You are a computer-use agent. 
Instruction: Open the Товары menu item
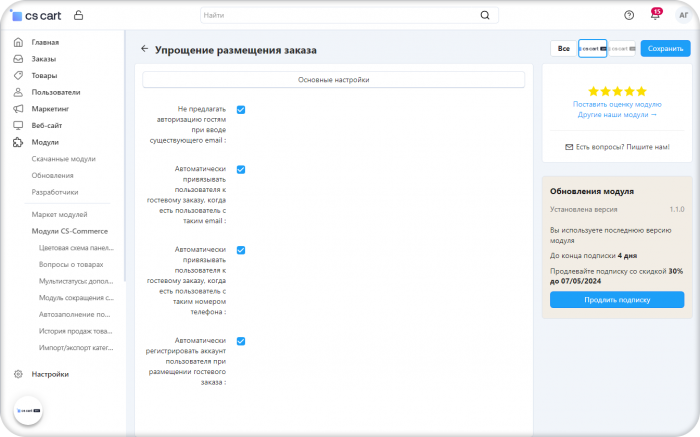pos(44,75)
